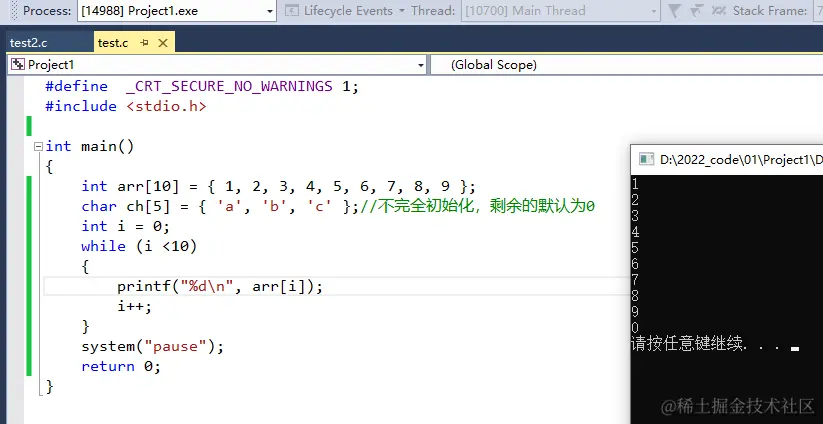Close the test.c tab
Image resolution: width=823 pixels, height=424 pixels.
(x=163, y=43)
